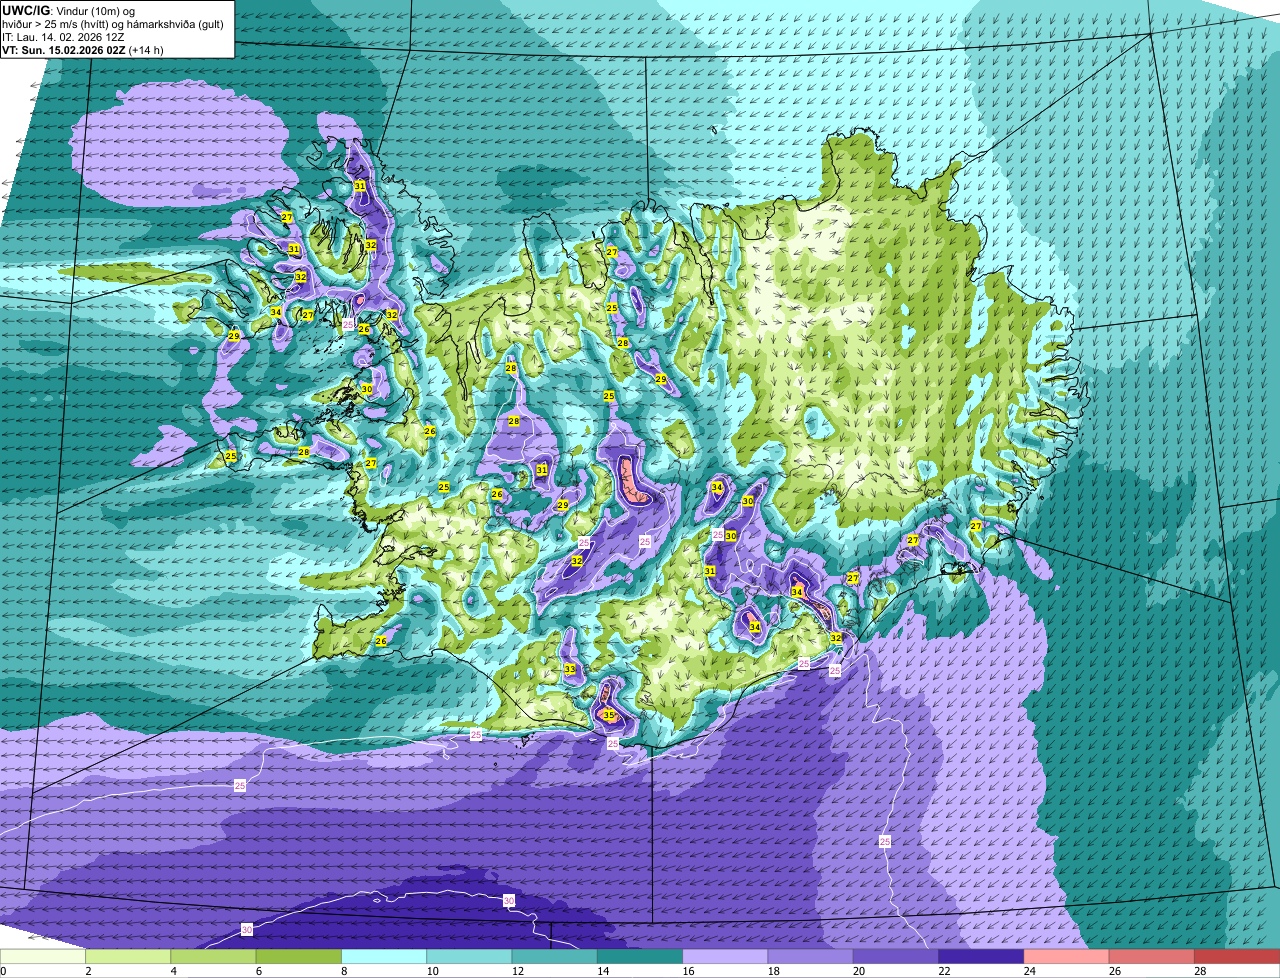Click the "UWC/IG" title text
Viewport: 1280px width, 978px height.
click(x=25, y=10)
